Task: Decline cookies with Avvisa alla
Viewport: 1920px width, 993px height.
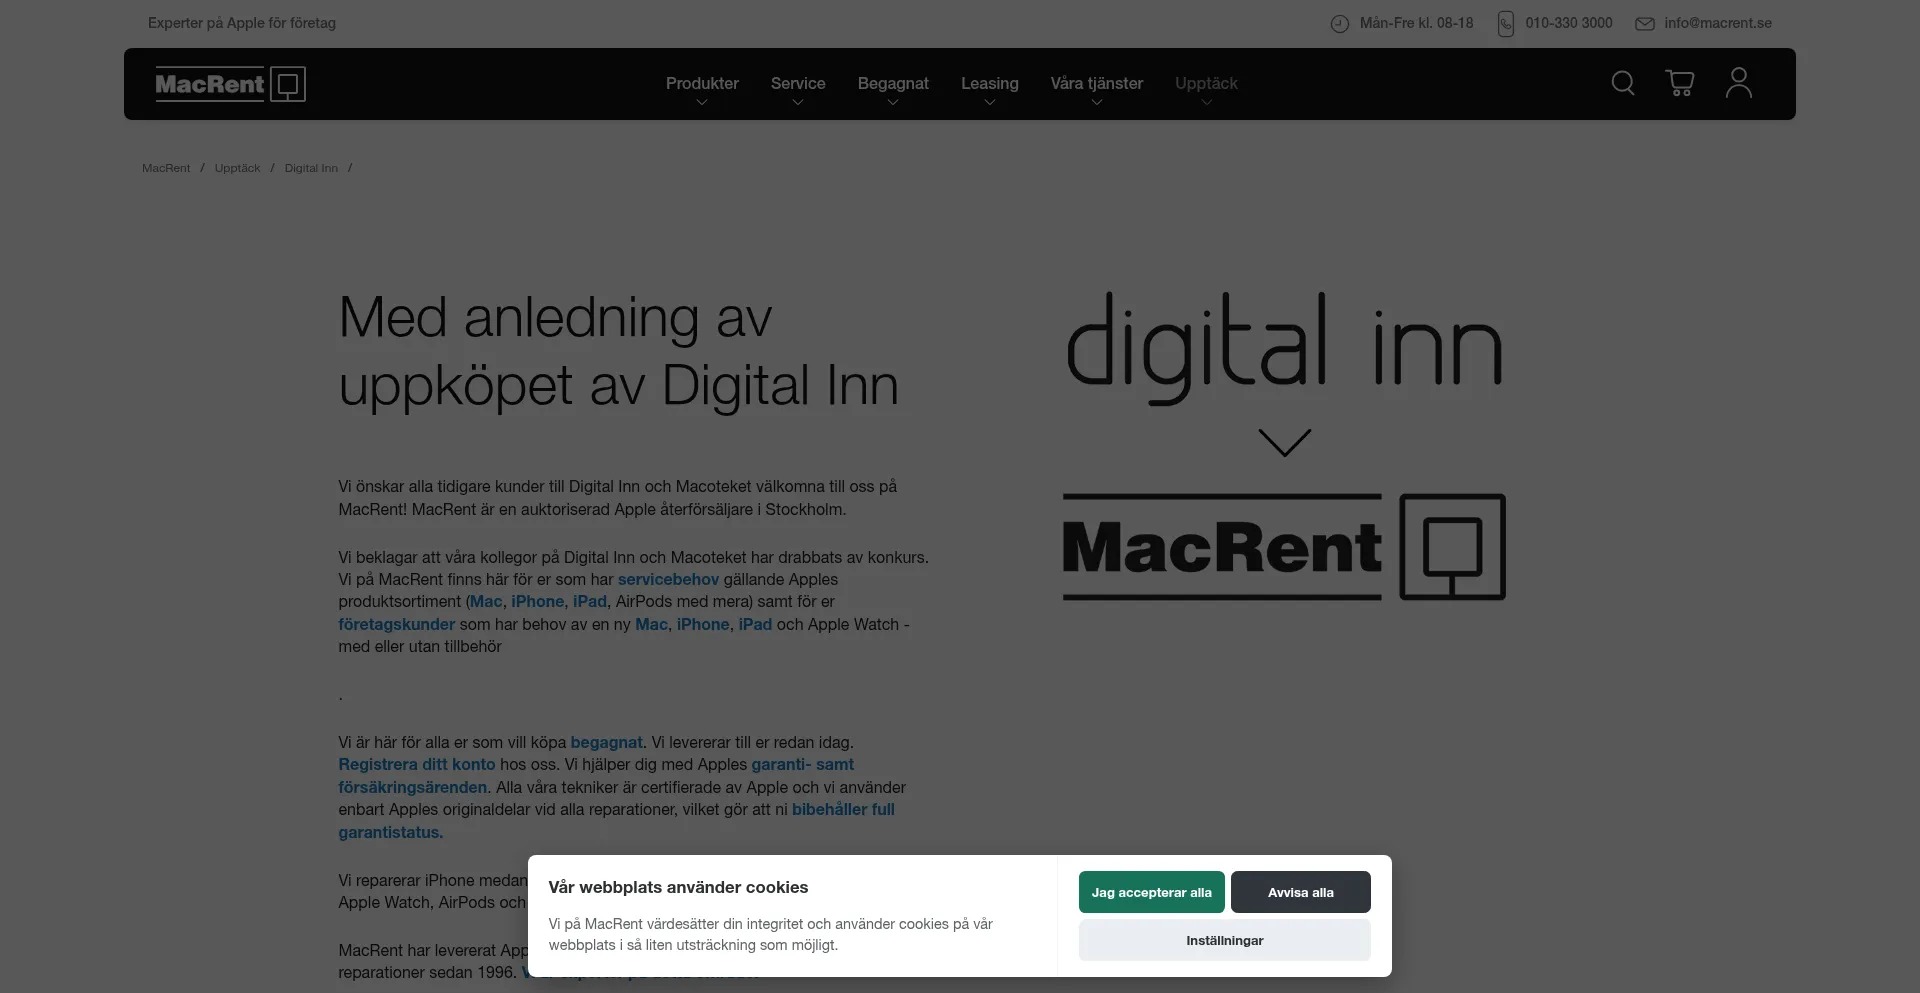Action: click(x=1300, y=891)
